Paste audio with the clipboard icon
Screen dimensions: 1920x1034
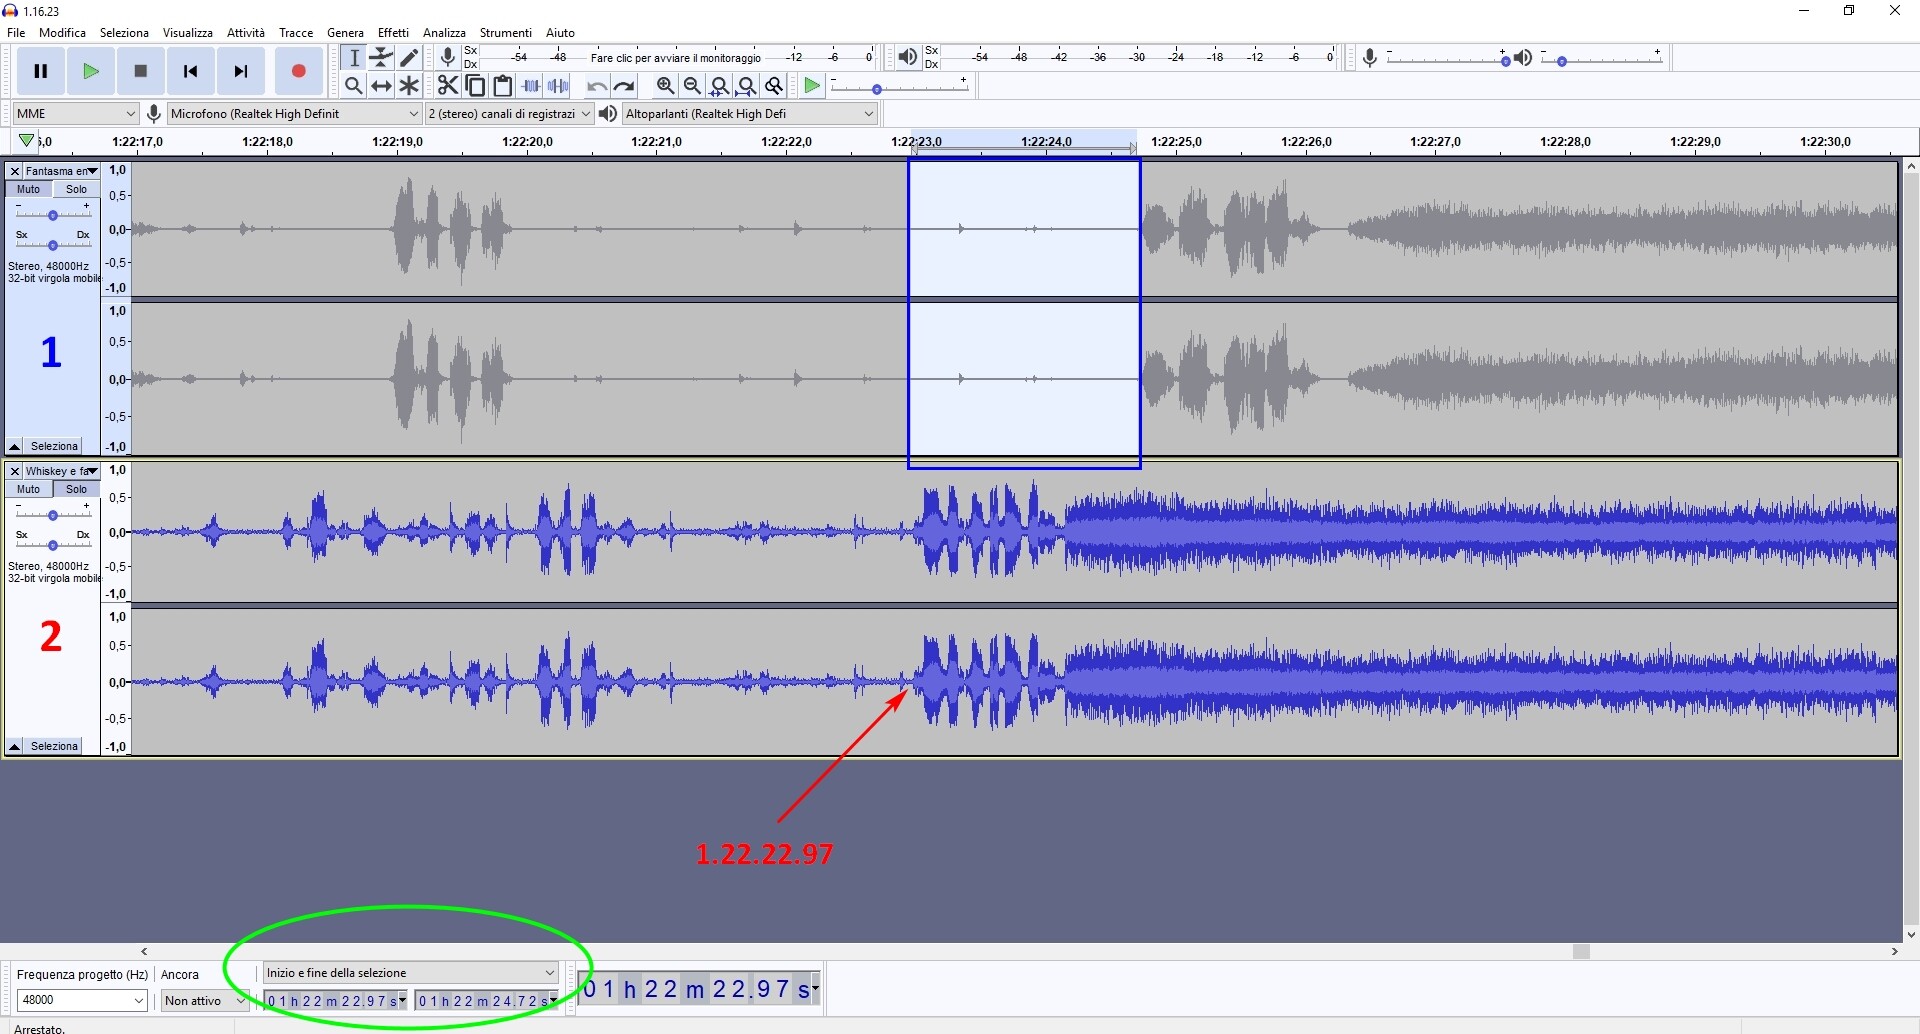click(503, 86)
